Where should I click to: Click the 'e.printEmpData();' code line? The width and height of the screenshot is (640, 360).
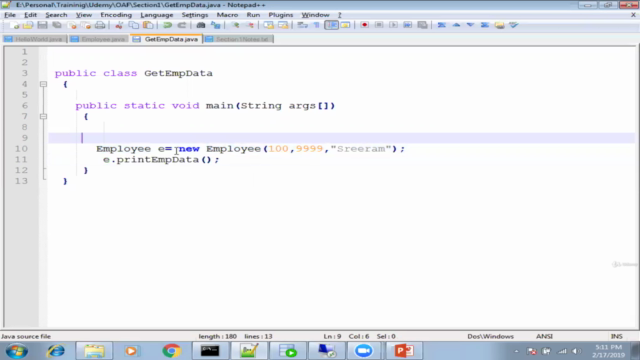click(161, 160)
